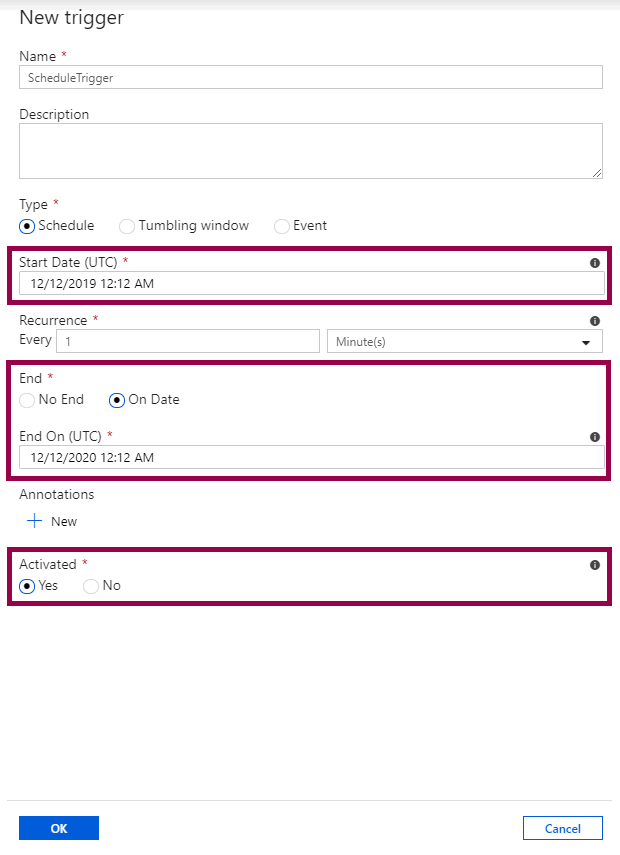The width and height of the screenshot is (620, 855).
Task: Edit the Start Date value
Action: point(310,283)
